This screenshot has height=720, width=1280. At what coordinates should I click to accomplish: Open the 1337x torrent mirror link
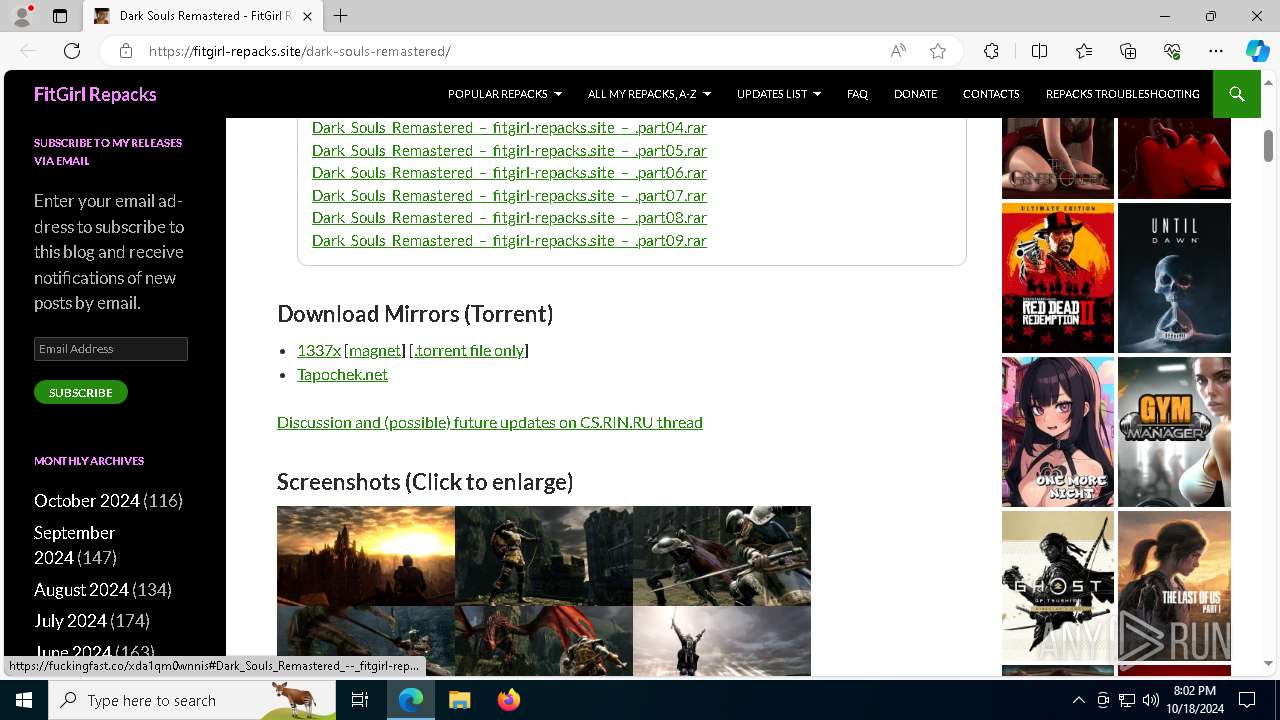pos(319,350)
